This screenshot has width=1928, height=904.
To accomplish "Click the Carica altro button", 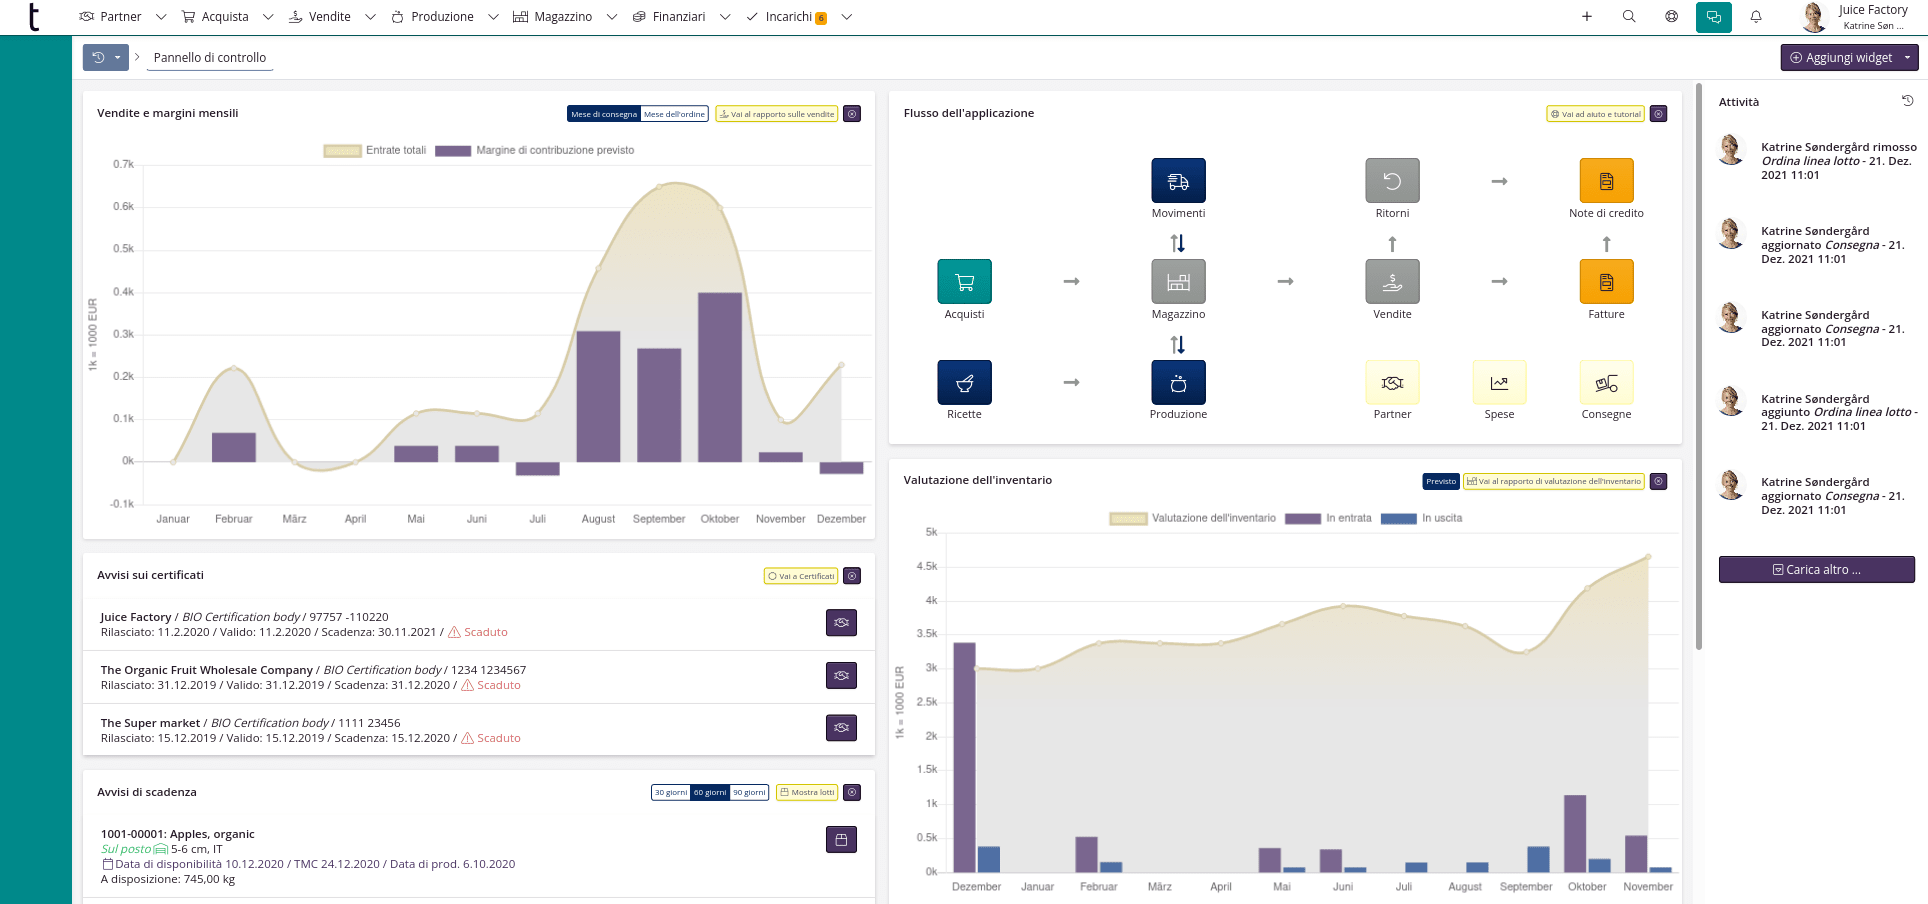I will coord(1816,570).
